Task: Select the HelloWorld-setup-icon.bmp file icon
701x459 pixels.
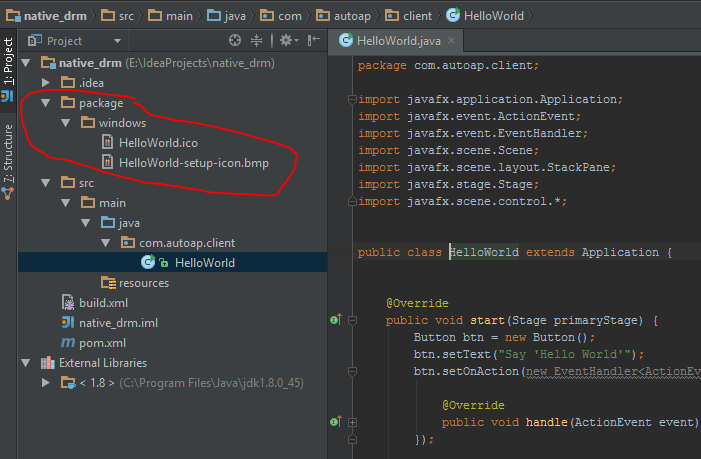Action: click(x=107, y=162)
